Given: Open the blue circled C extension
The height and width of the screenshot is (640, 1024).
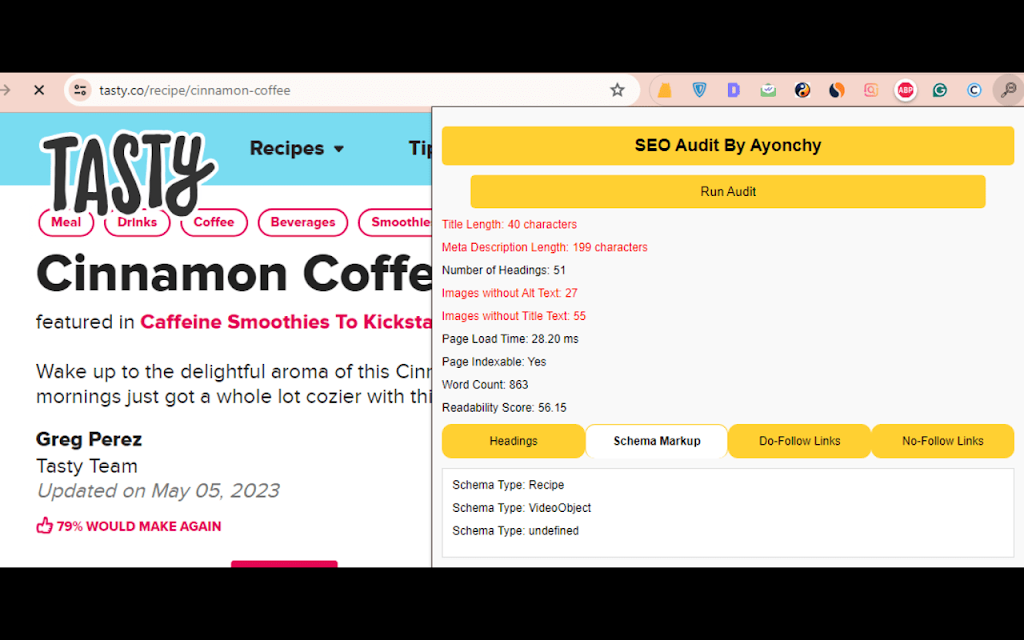Looking at the screenshot, I should pyautogui.click(x=974, y=90).
